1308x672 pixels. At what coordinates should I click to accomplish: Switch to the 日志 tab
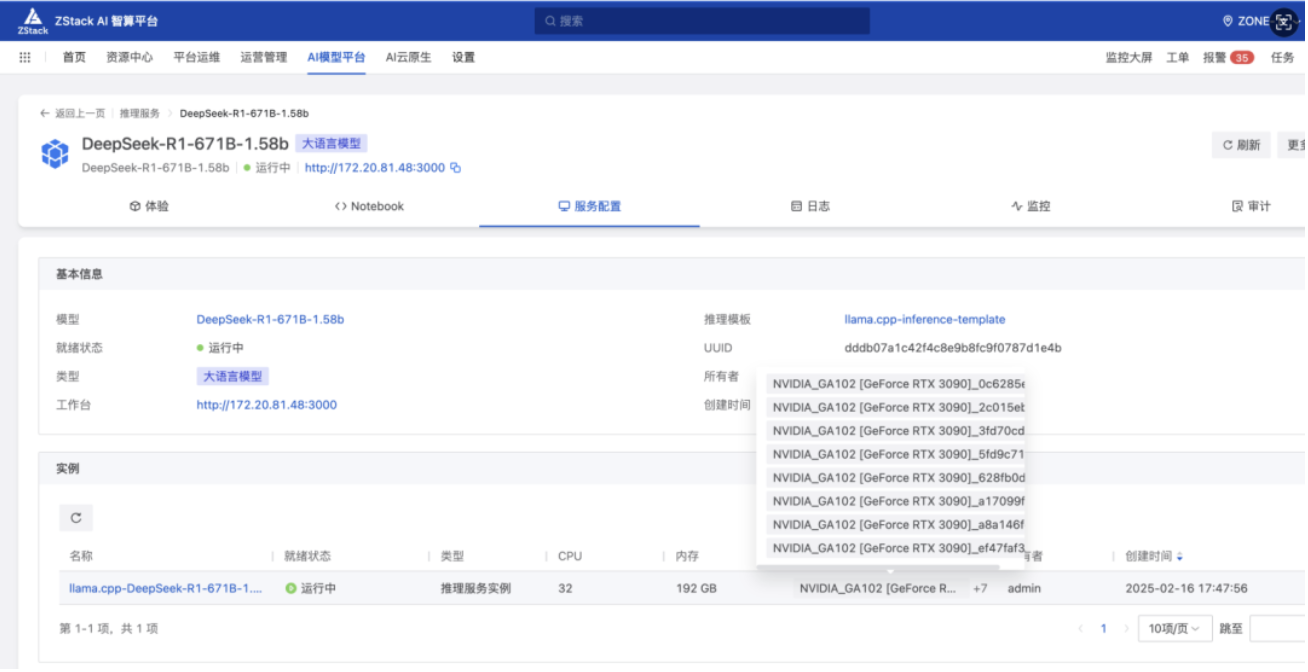click(x=810, y=207)
